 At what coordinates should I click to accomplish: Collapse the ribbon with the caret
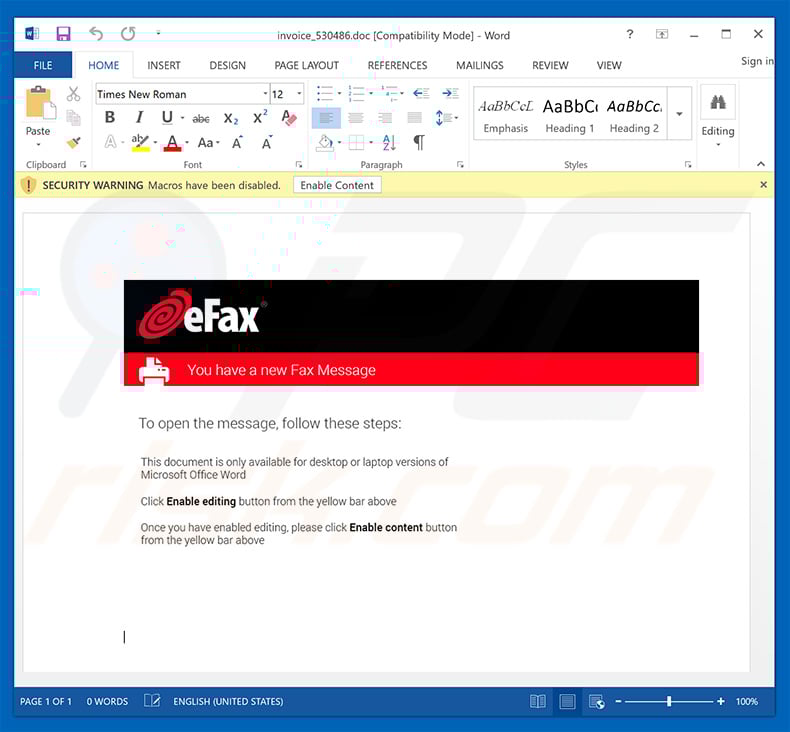coord(761,164)
